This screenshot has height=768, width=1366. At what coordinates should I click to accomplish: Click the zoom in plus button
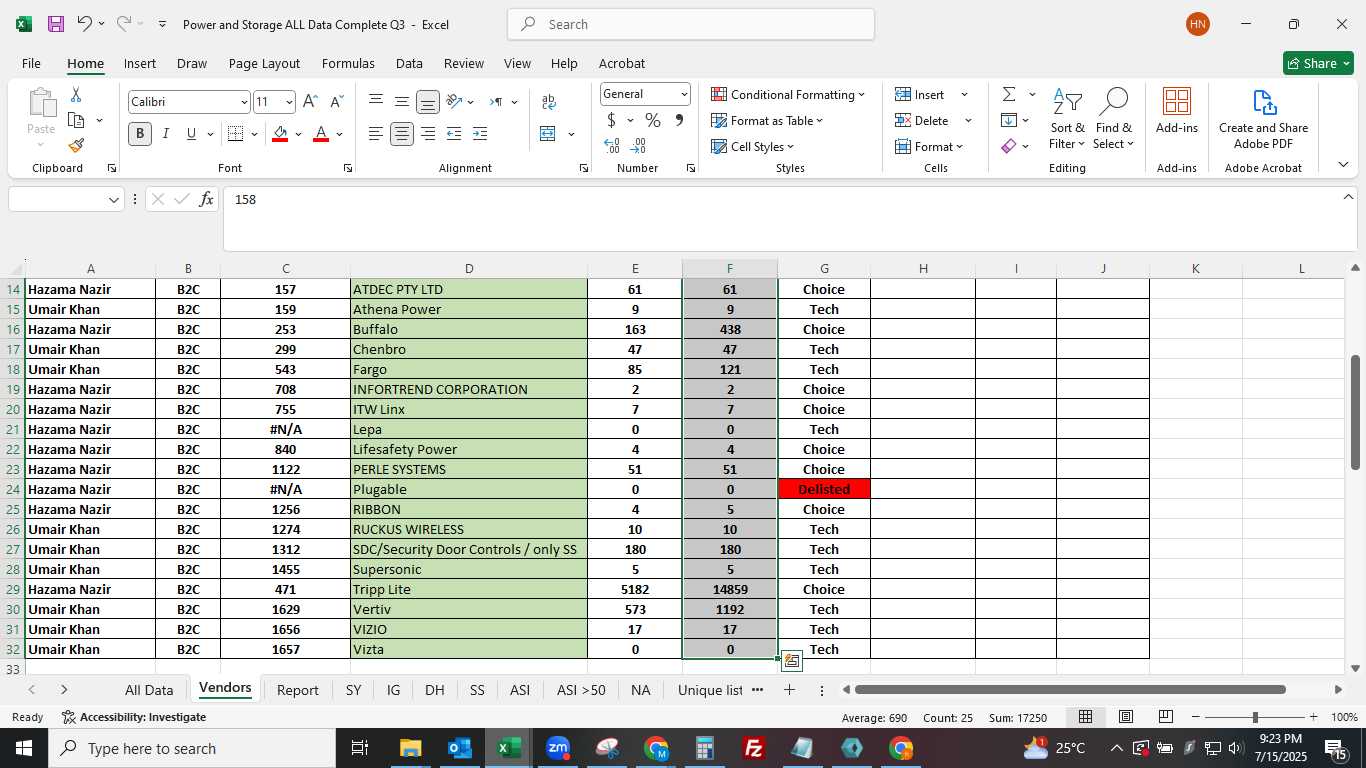pyautogui.click(x=1313, y=717)
